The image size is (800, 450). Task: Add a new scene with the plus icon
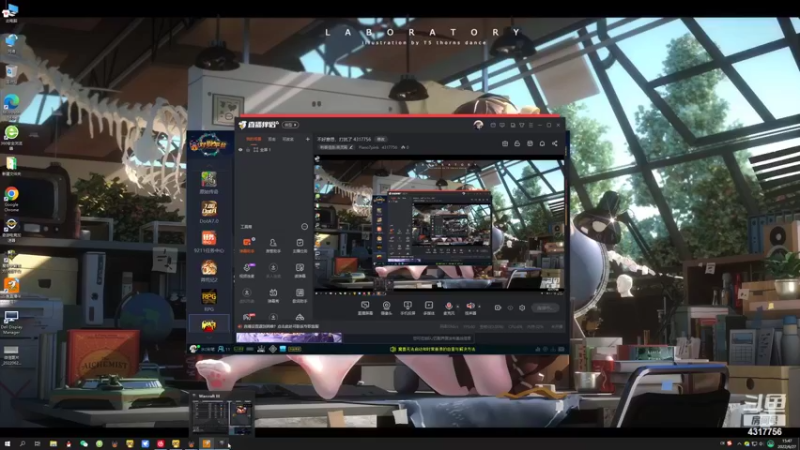[x=308, y=139]
